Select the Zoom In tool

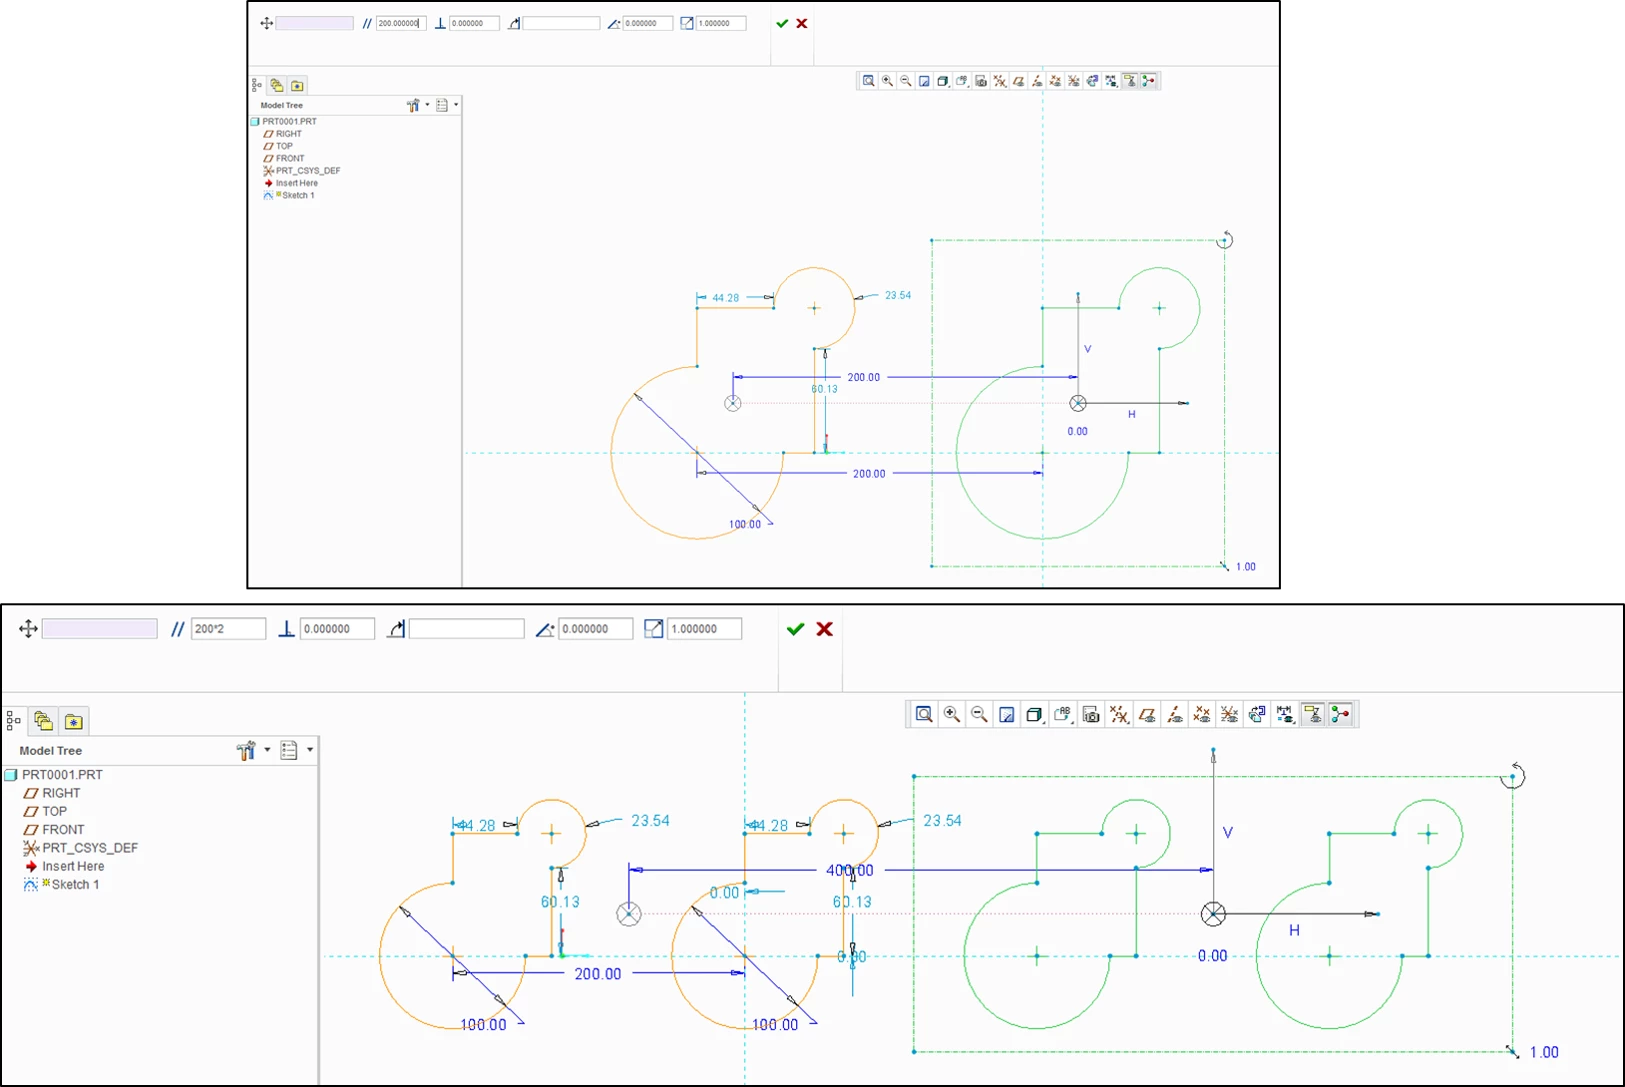point(951,714)
